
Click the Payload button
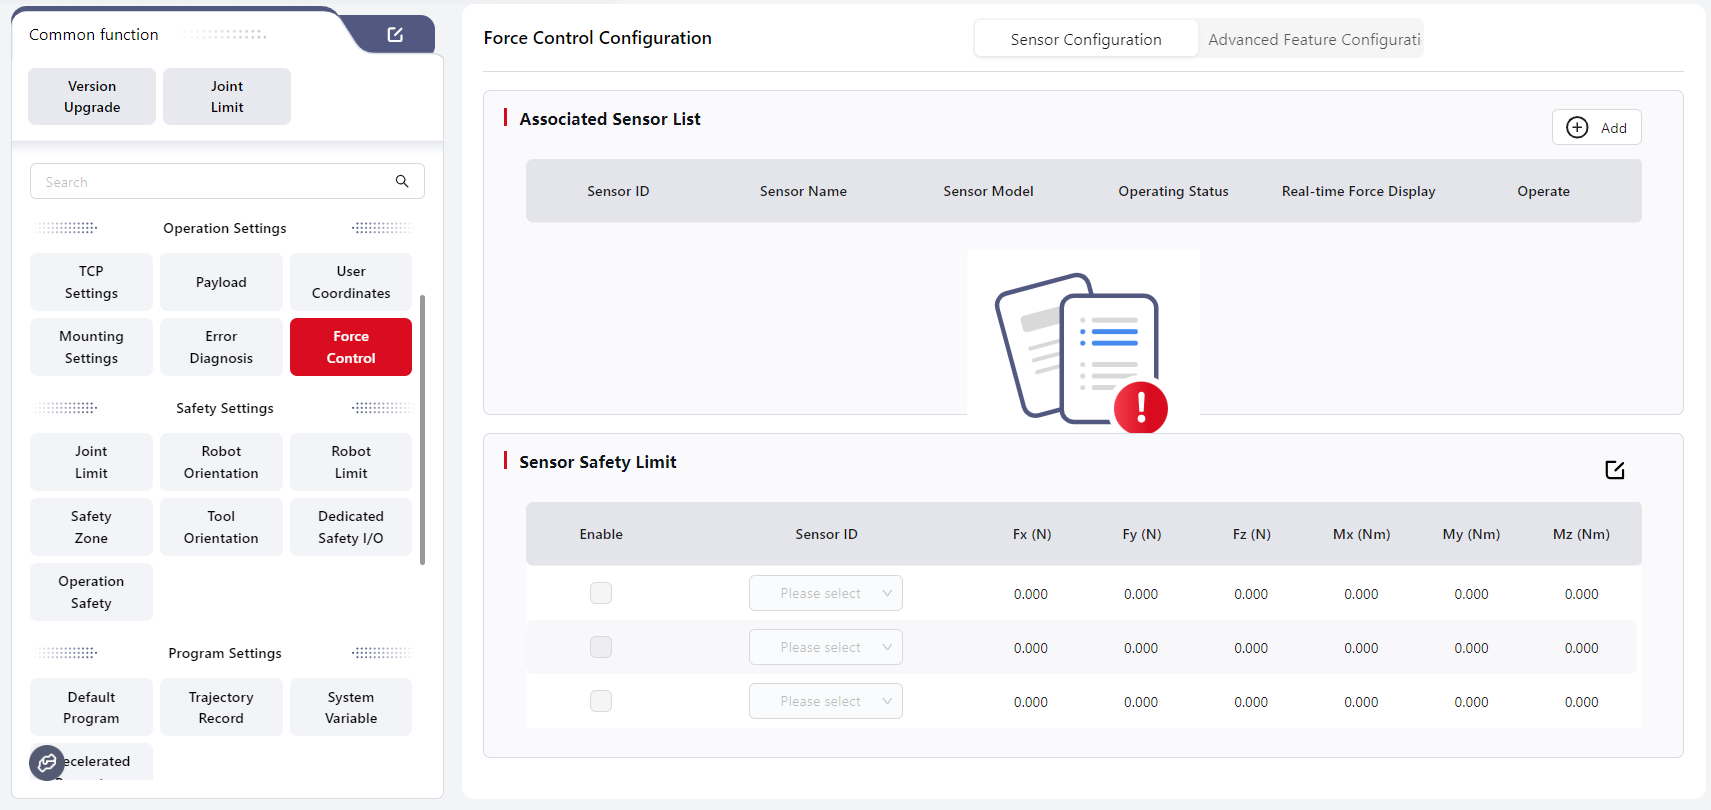[221, 282]
